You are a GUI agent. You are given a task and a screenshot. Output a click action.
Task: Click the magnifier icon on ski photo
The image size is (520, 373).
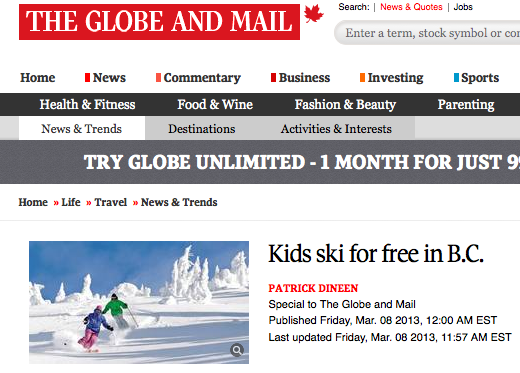(237, 350)
